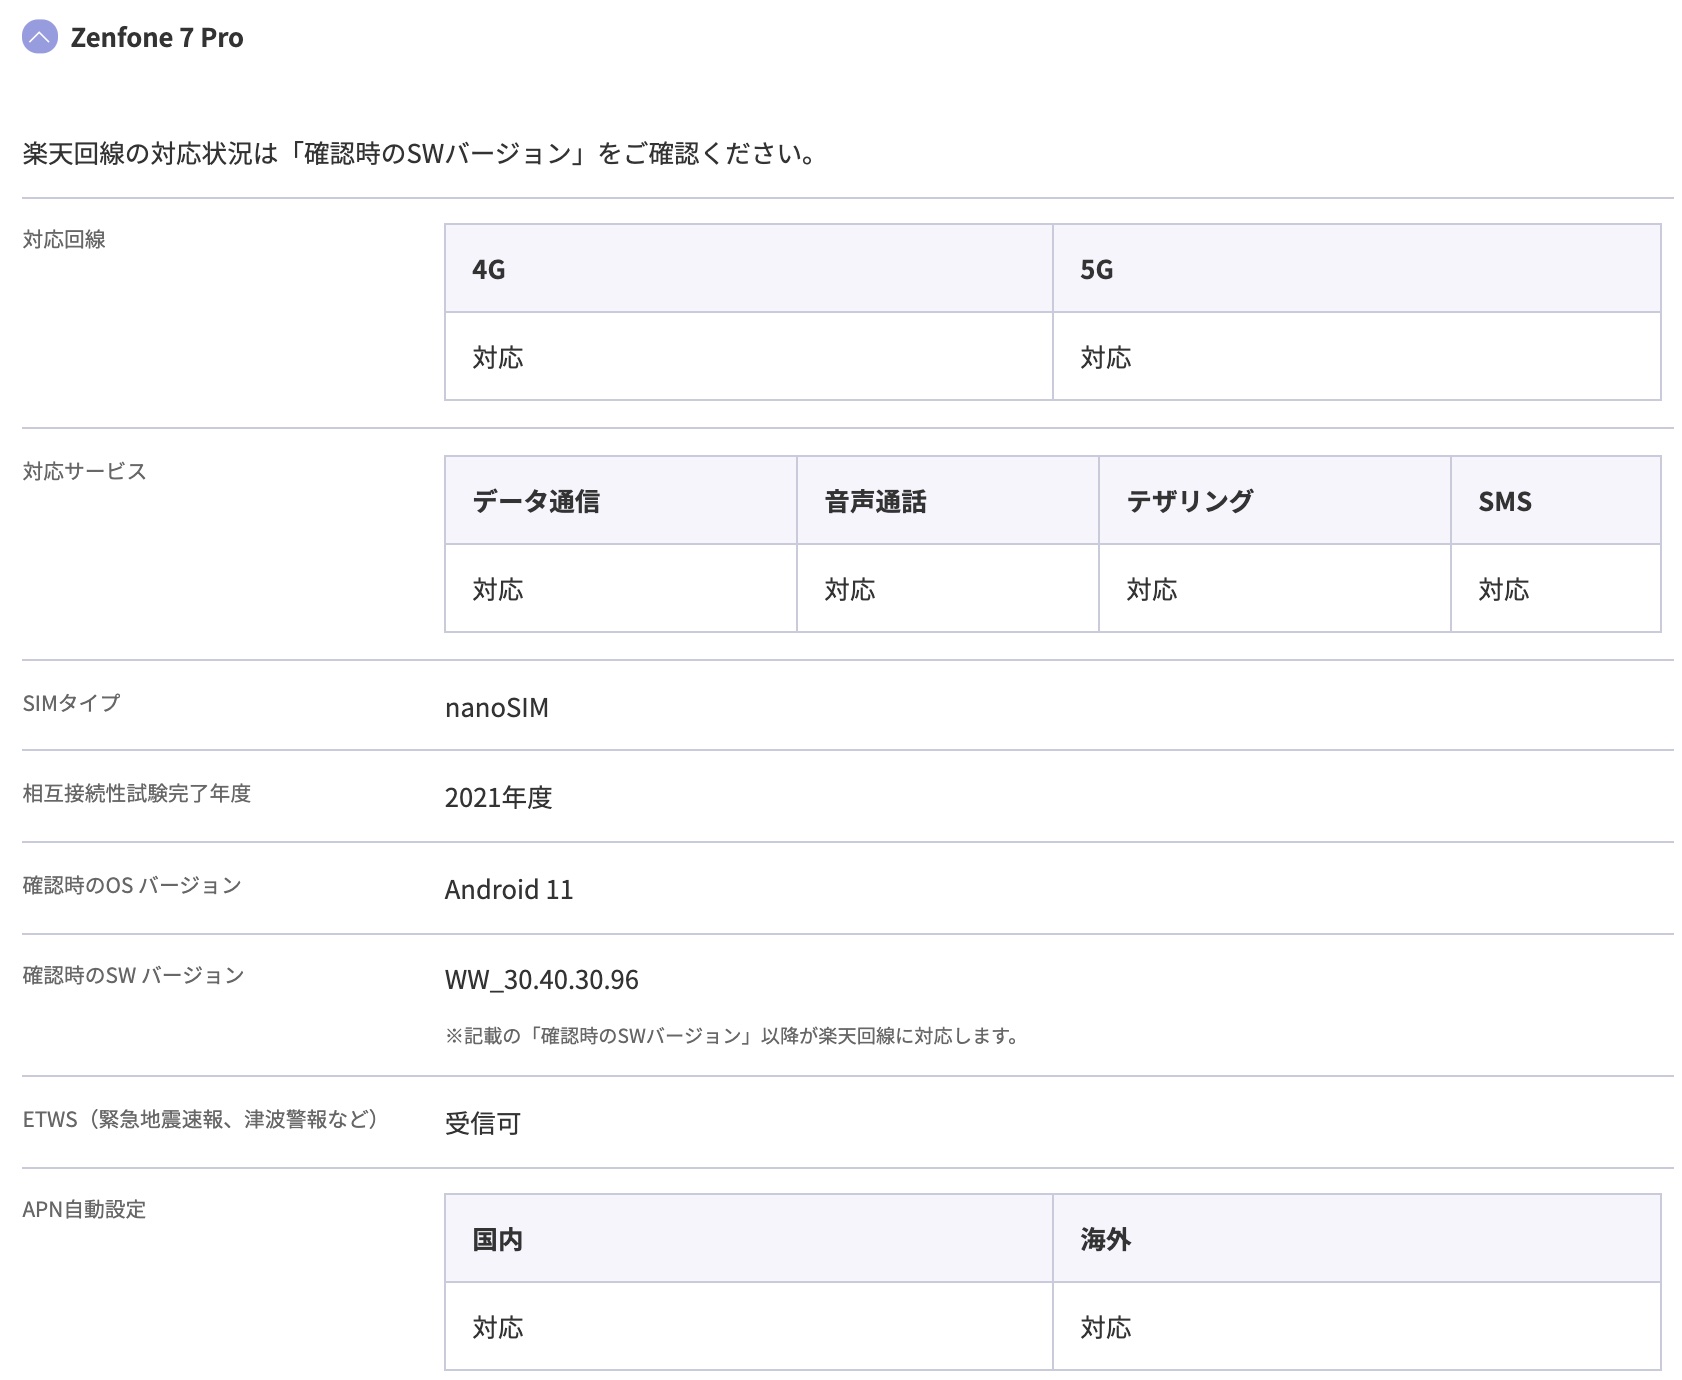Viewport: 1682px width, 1380px height.
Task: Click the WW_30.40.30.96 software version
Action: pyautogui.click(x=542, y=979)
